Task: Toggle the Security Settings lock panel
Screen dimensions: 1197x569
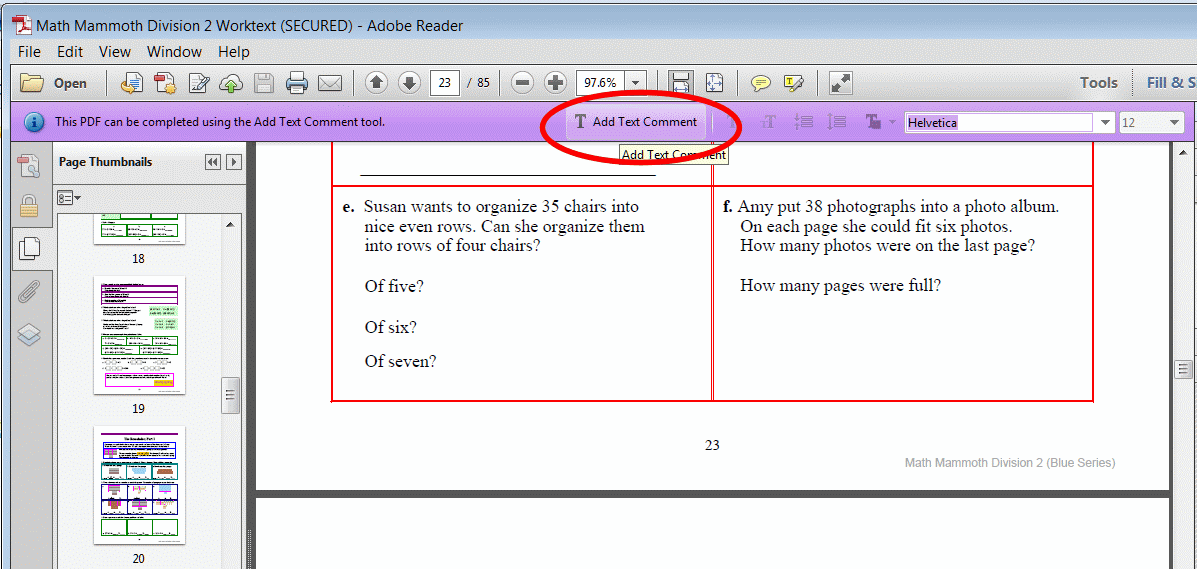Action: pos(29,207)
